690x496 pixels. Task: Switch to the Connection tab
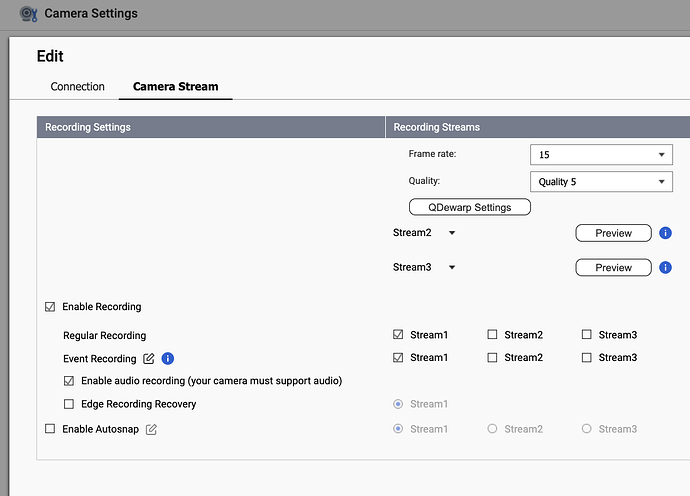[78, 87]
